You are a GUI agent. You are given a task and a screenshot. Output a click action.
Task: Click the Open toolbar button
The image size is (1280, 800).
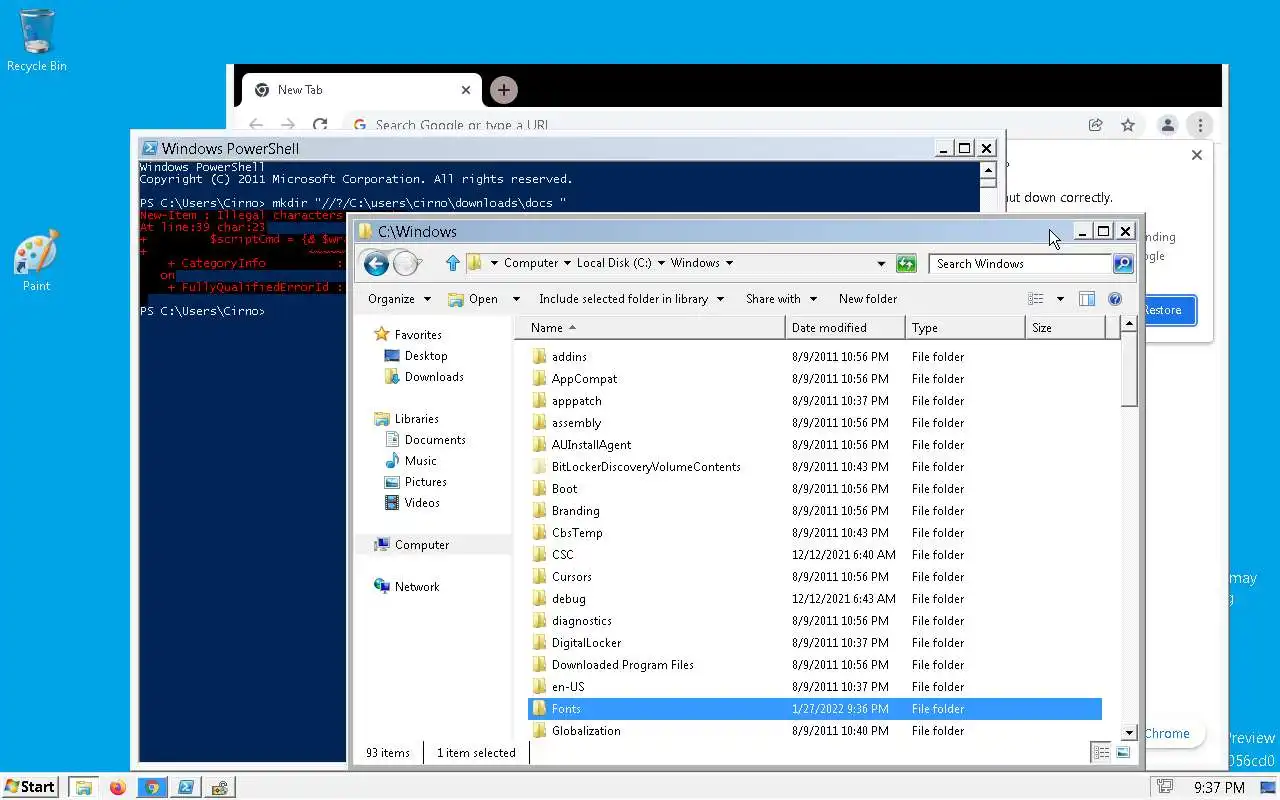point(473,299)
